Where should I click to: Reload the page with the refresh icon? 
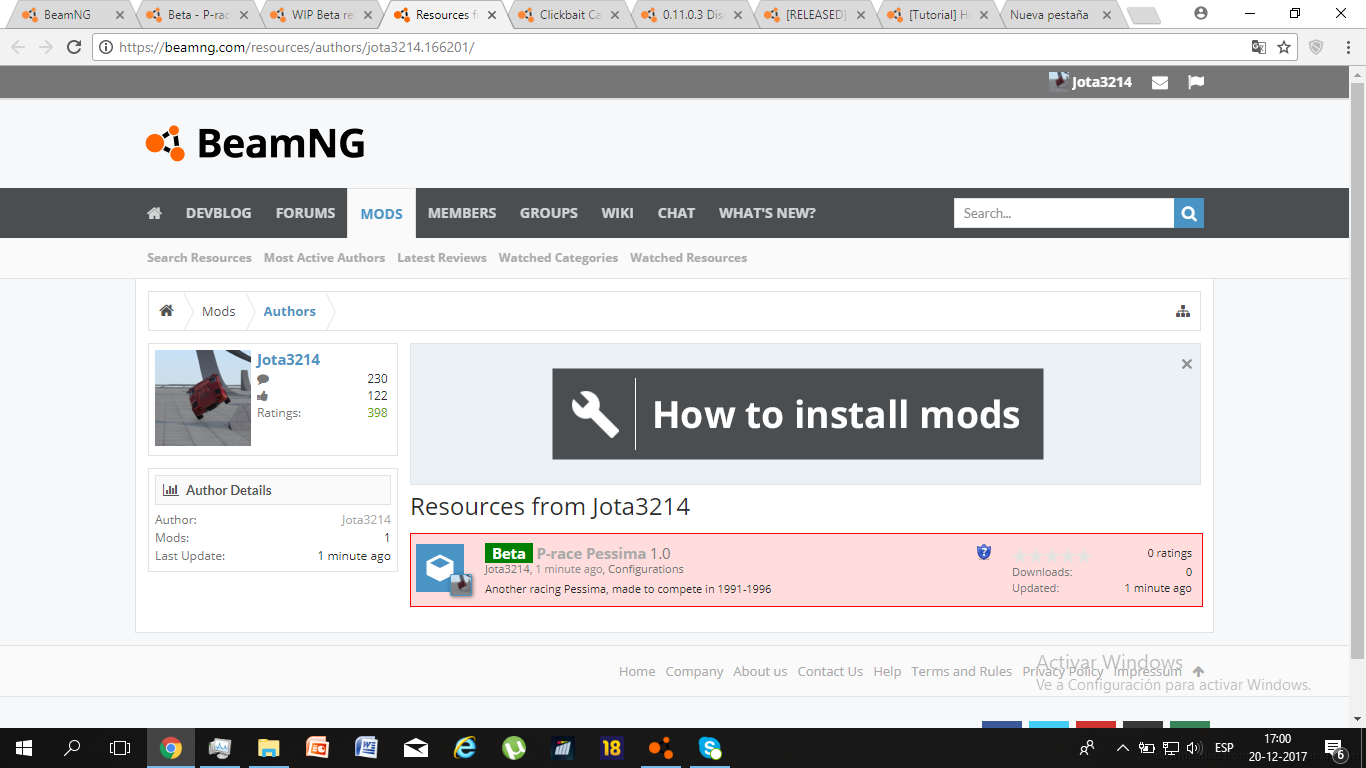74,47
